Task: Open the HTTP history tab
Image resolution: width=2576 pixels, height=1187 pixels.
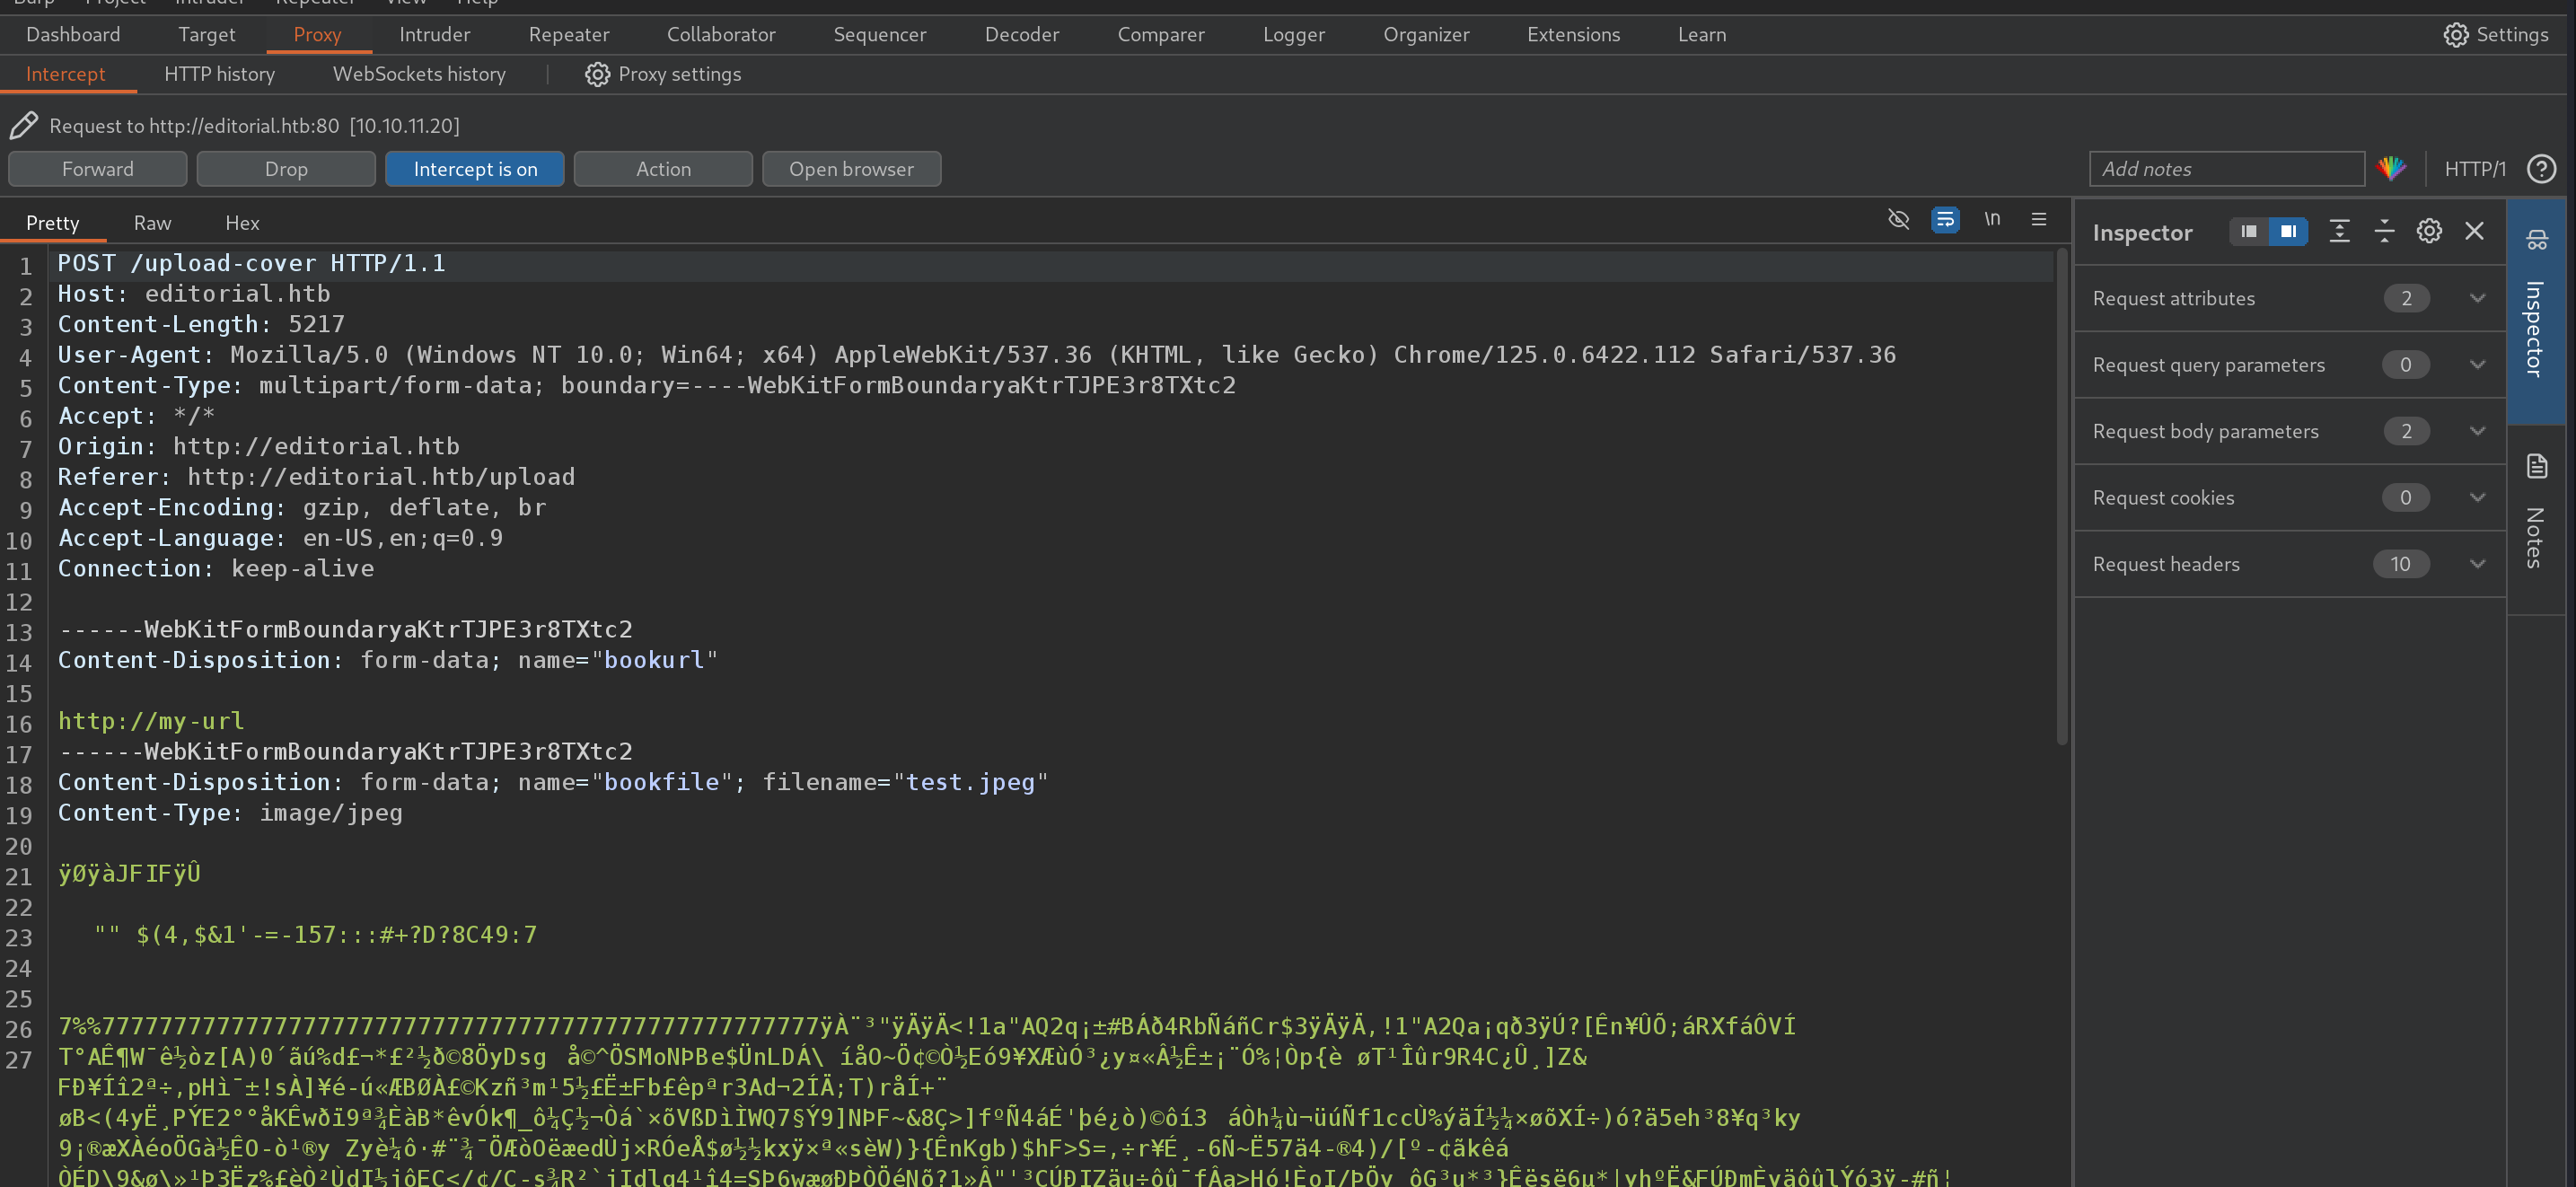Action: [219, 74]
